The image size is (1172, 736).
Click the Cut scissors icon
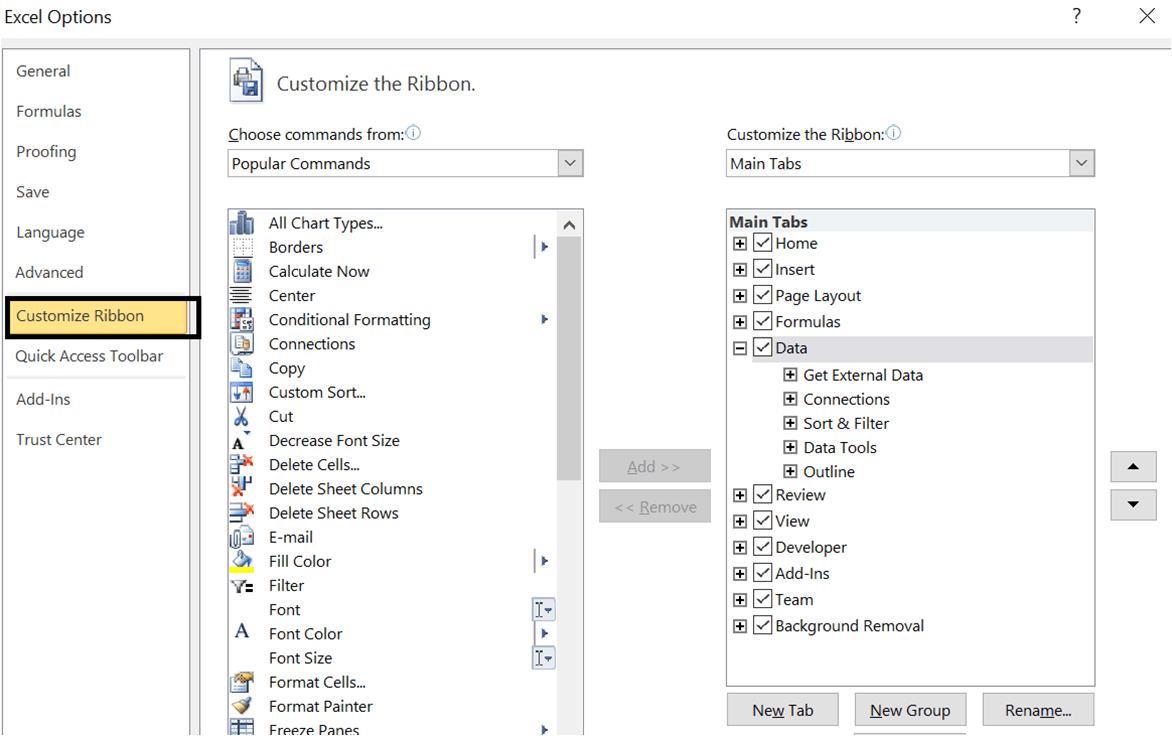[x=241, y=416]
